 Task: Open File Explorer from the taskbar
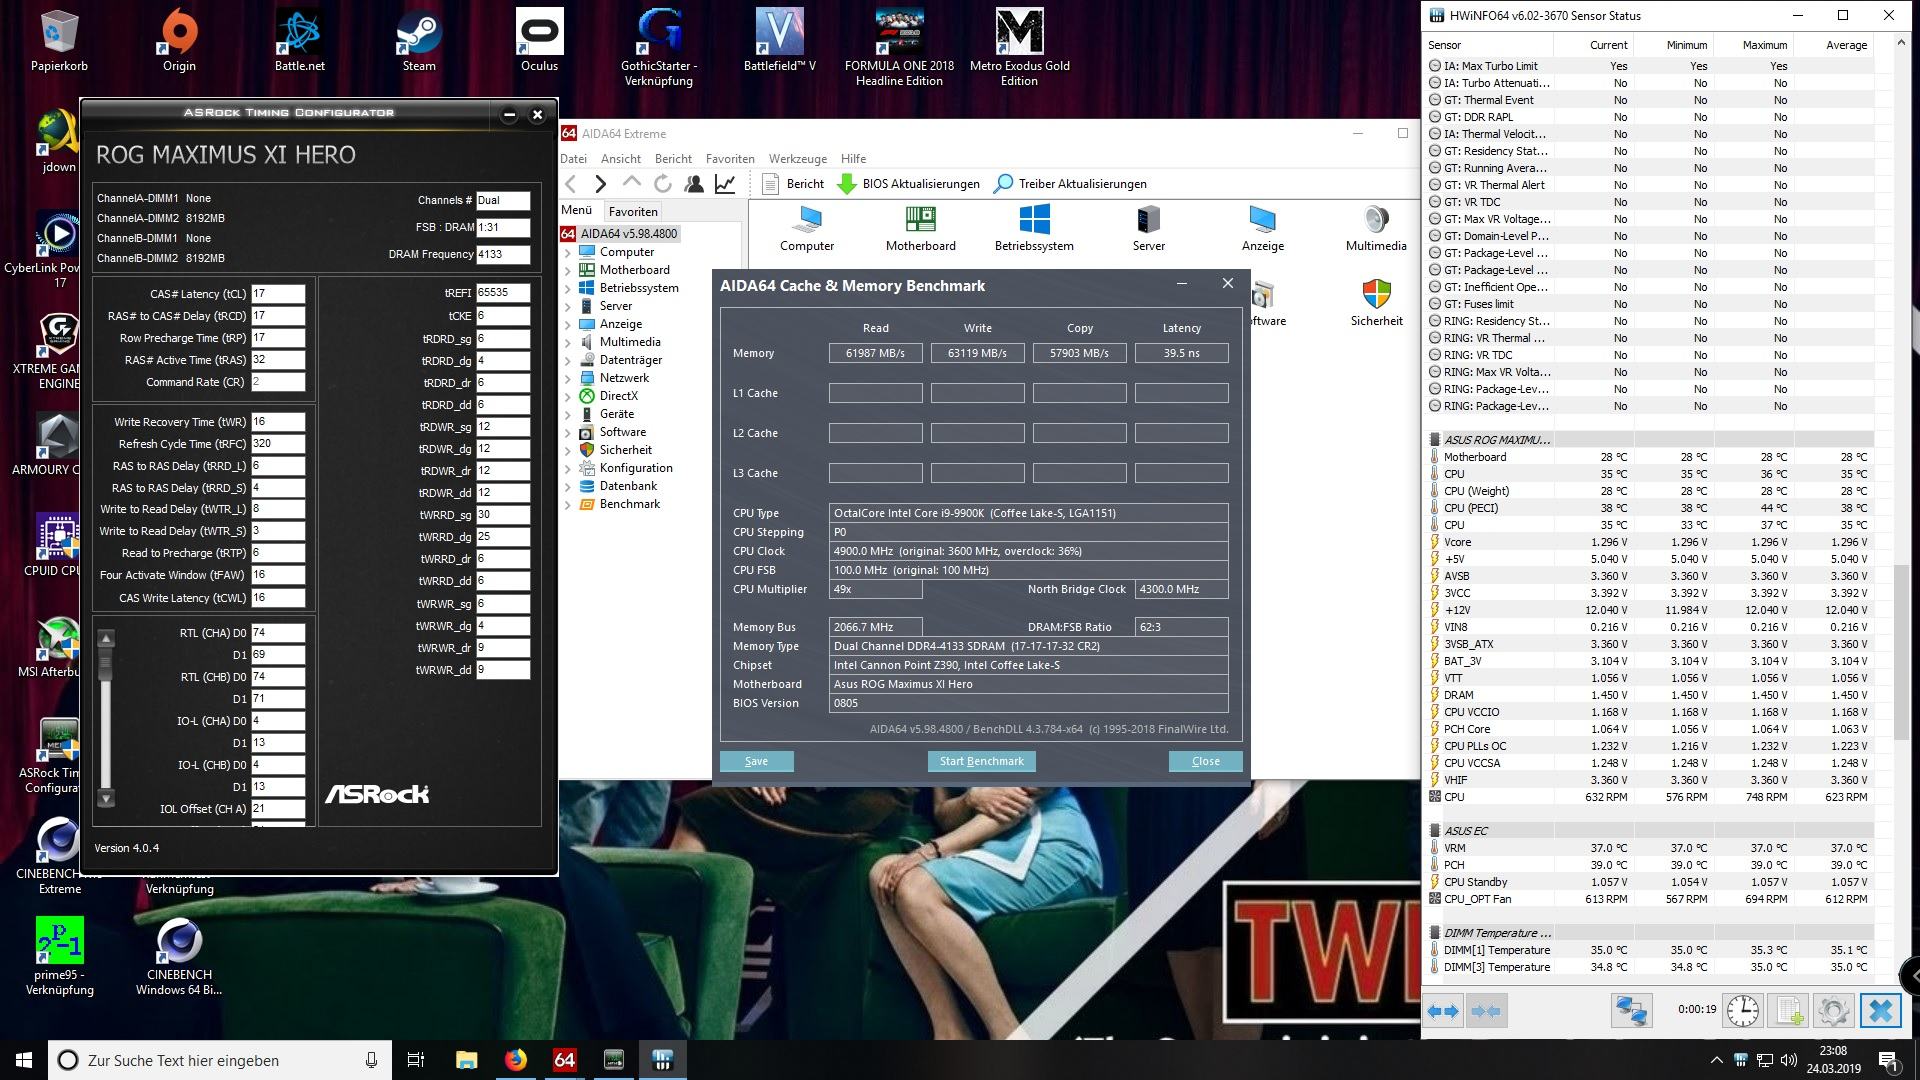coord(466,1060)
